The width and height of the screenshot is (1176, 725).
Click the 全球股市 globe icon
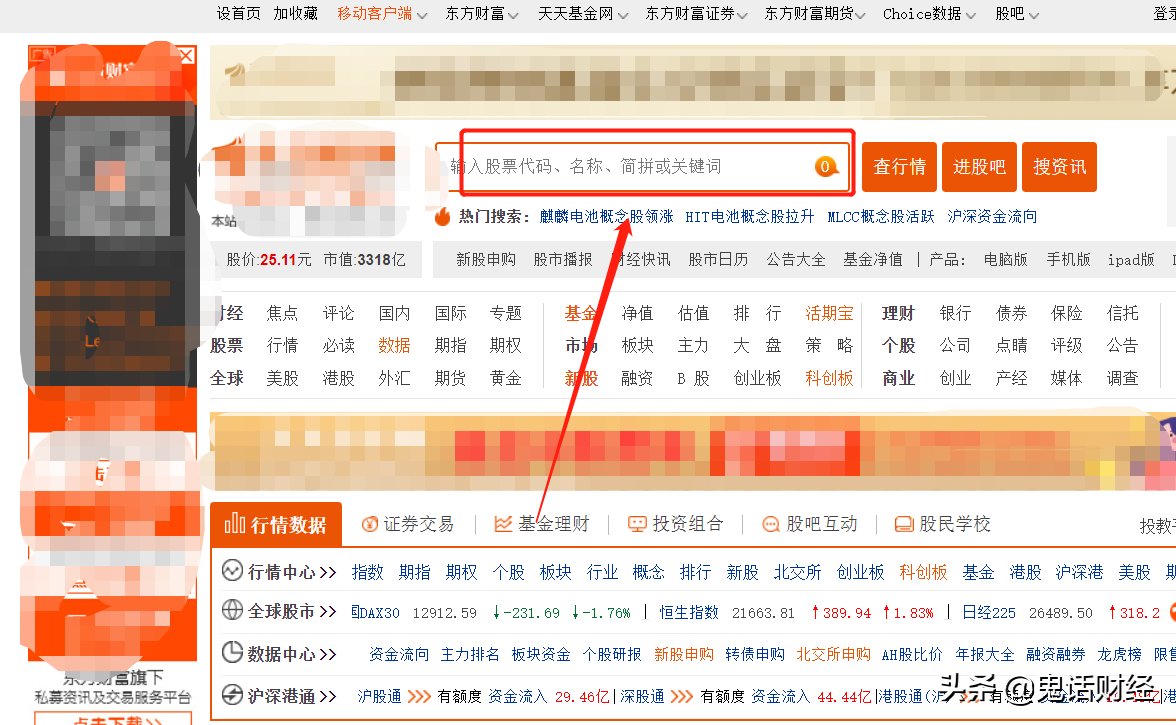[232, 610]
